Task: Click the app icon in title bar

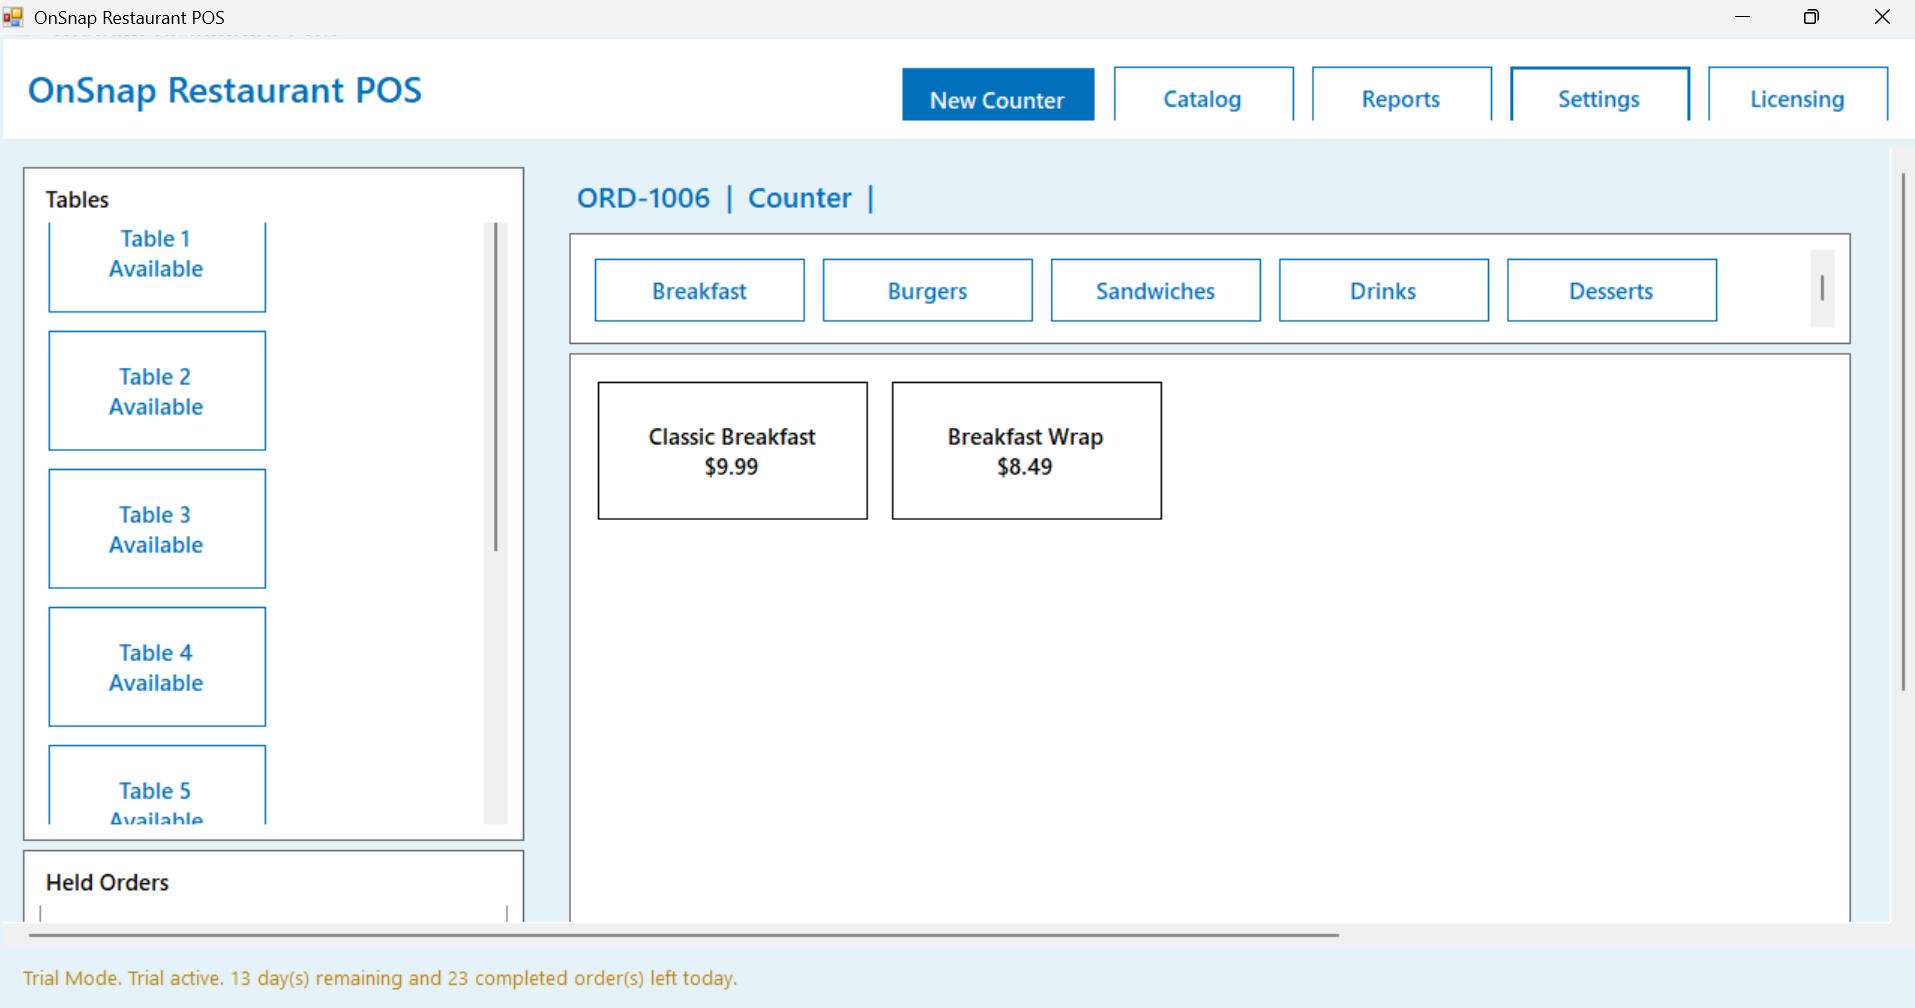Action: coord(13,17)
